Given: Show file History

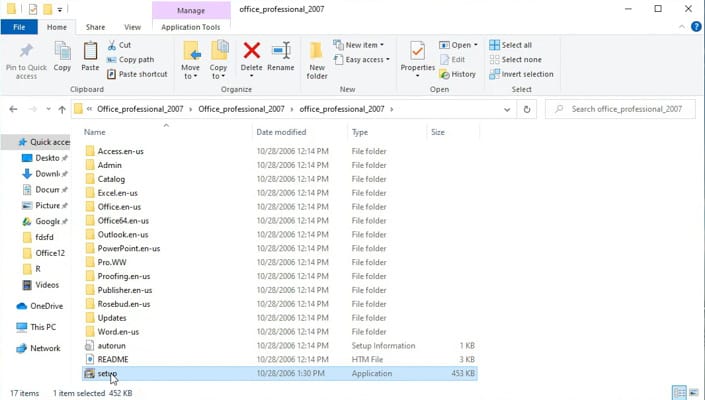Looking at the screenshot, I should (457, 74).
